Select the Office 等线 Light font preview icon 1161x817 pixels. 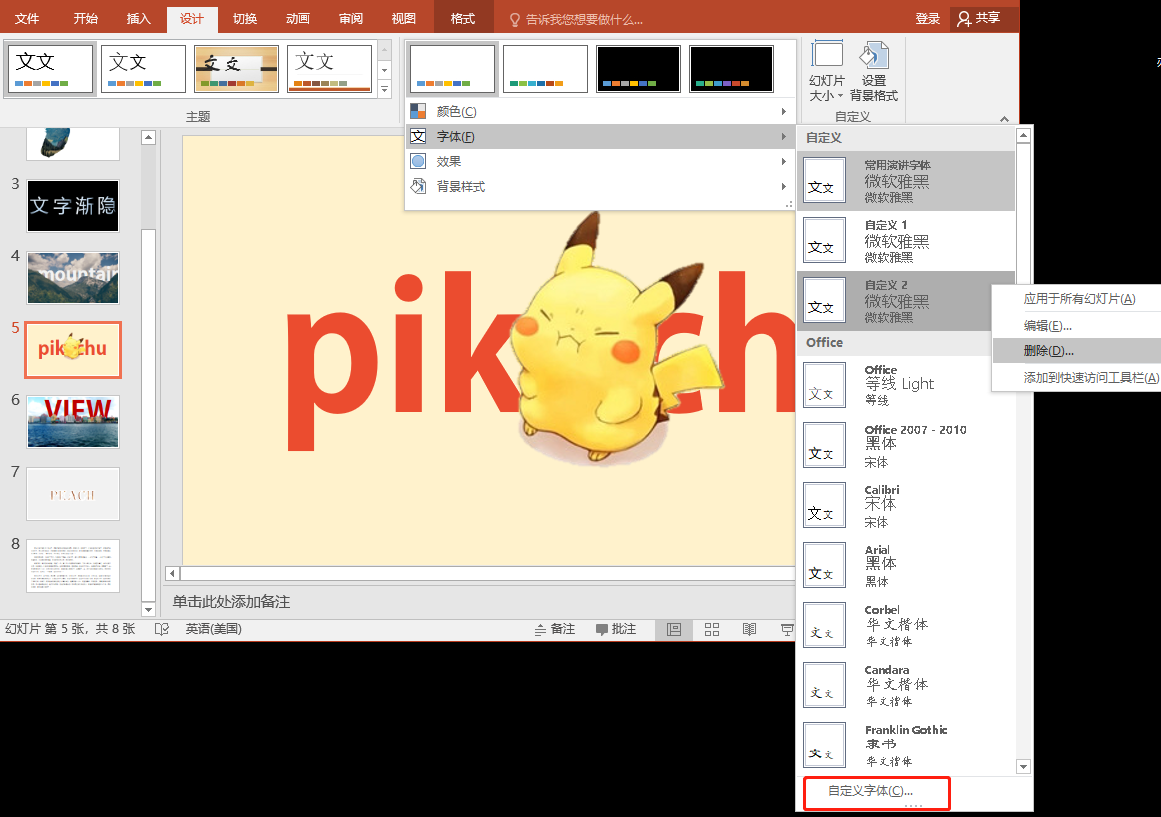click(x=824, y=385)
